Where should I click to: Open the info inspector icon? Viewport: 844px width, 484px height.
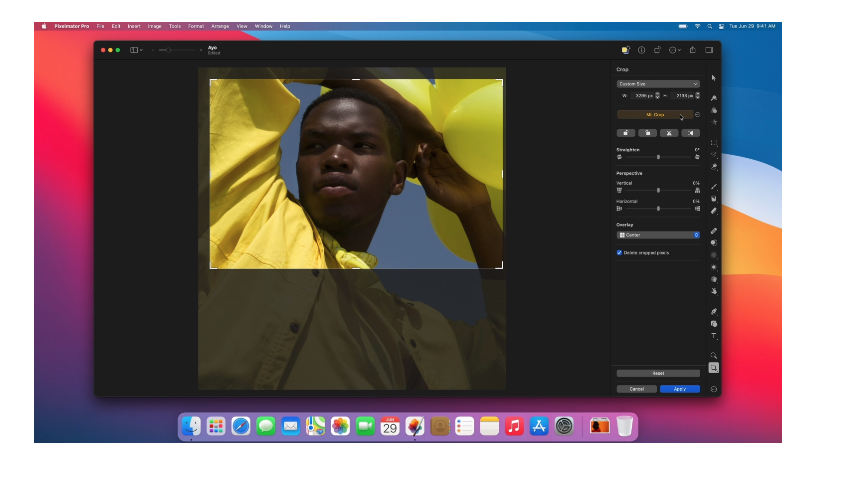[641, 50]
